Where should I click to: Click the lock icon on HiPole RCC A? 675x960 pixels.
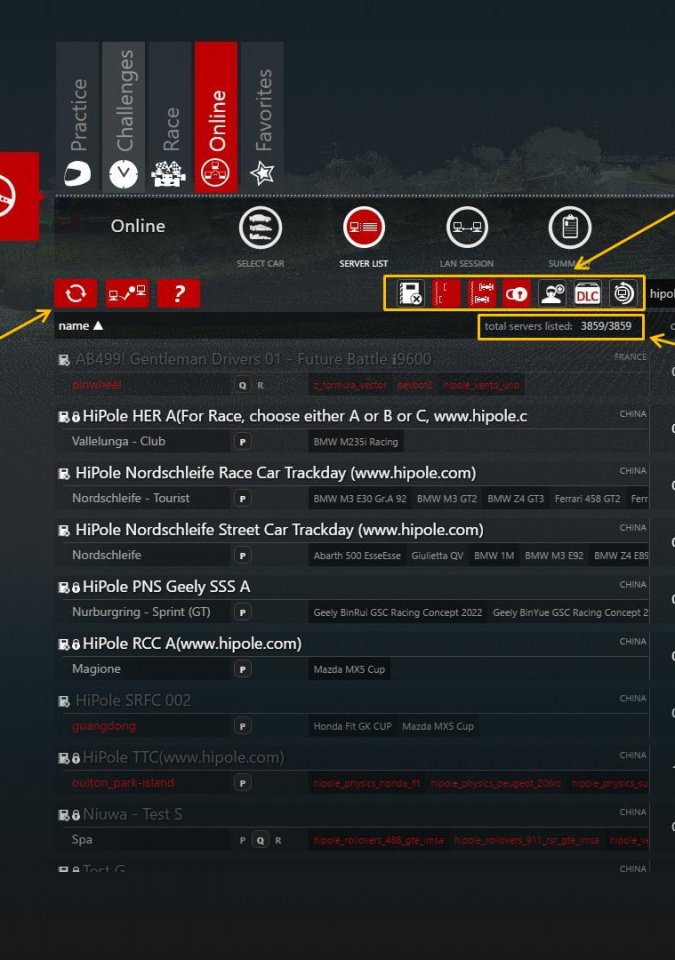[x=76, y=645]
